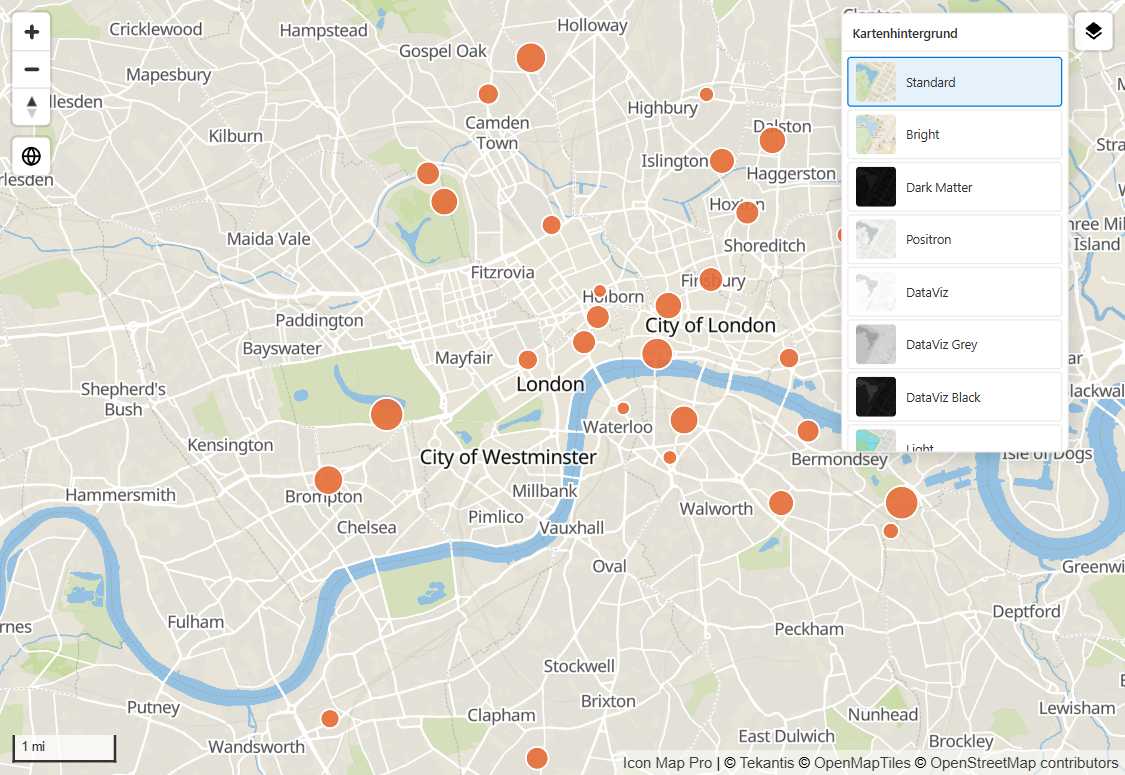The width and height of the screenshot is (1125, 775).
Task: Select the Standard map background
Action: point(954,82)
